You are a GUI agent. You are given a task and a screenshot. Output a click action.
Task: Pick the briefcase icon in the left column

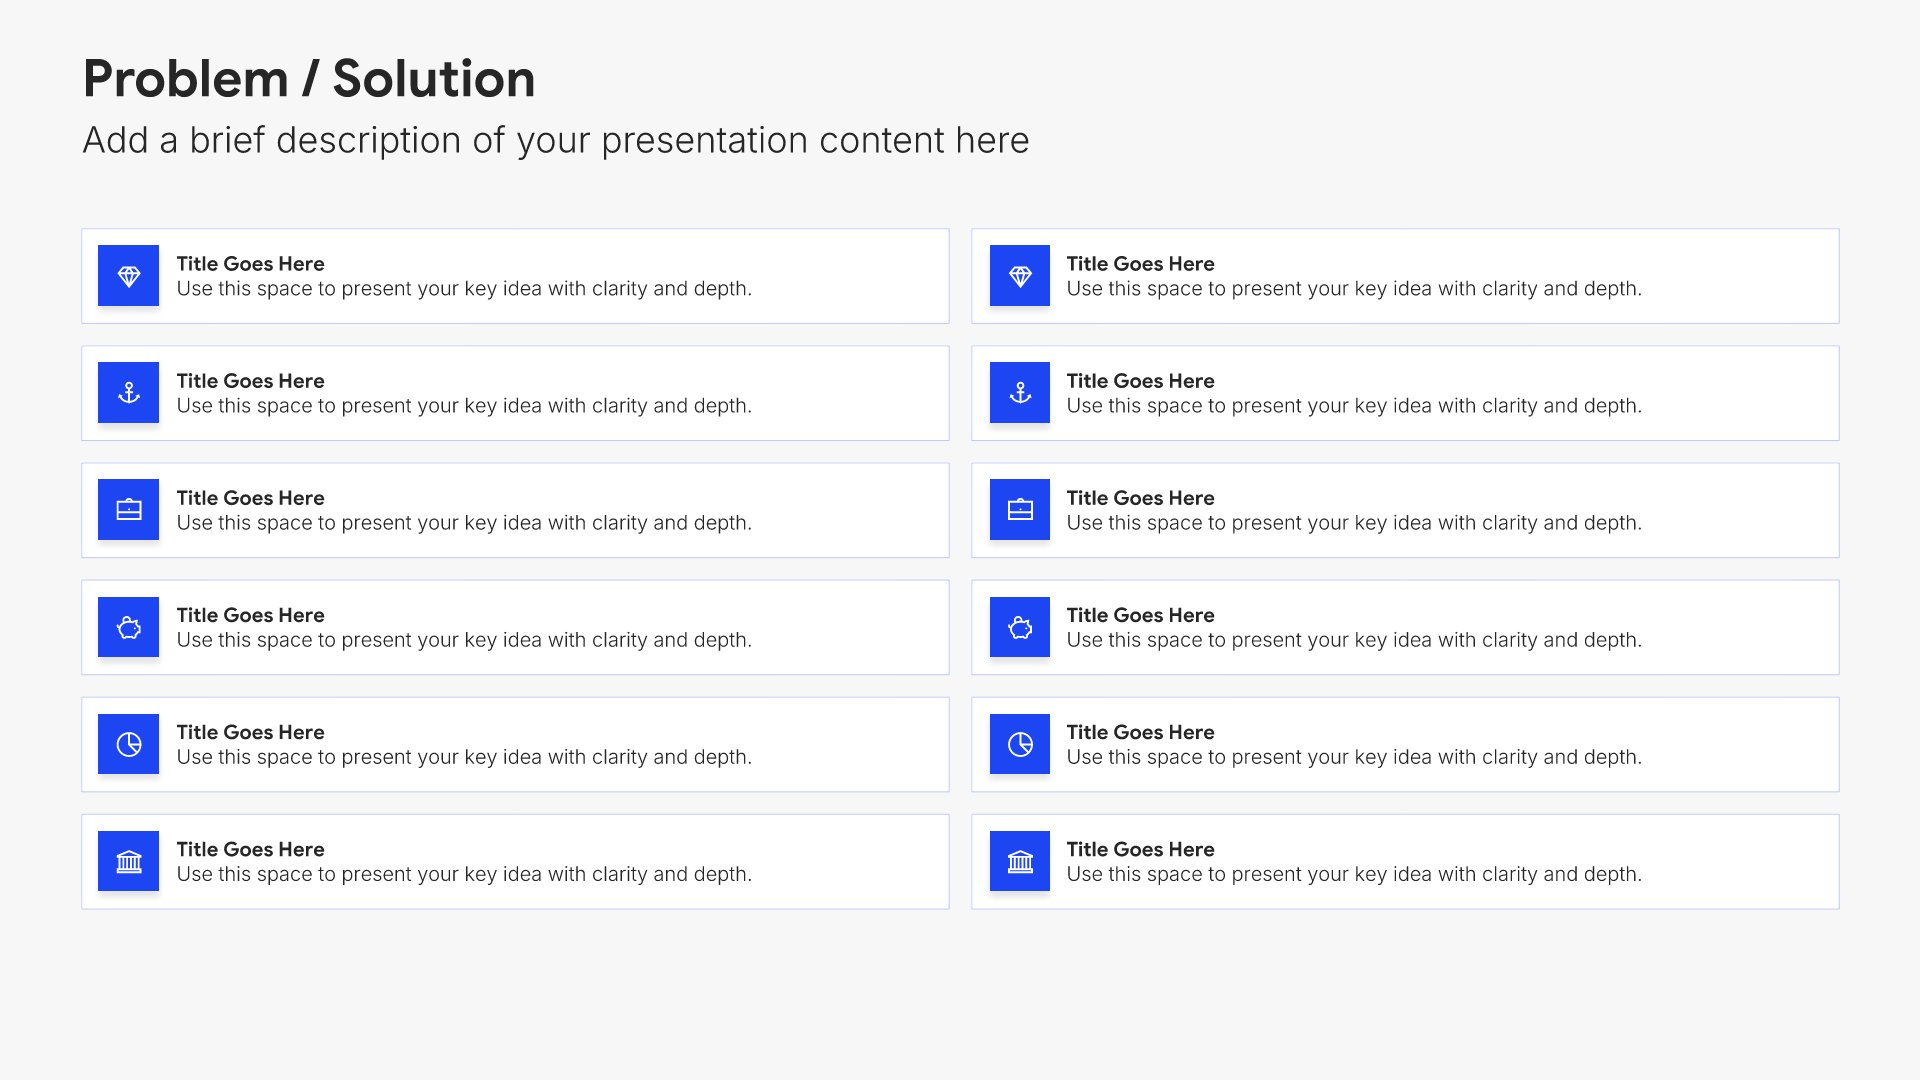coord(128,510)
